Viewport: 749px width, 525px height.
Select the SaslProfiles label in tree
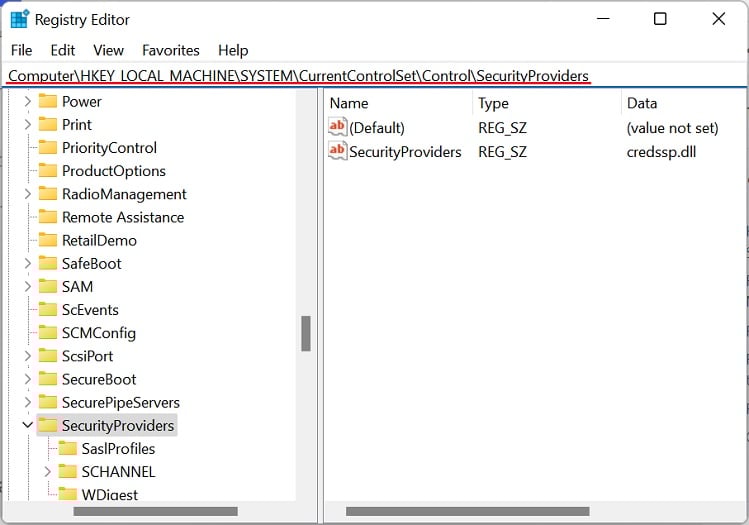tap(118, 449)
